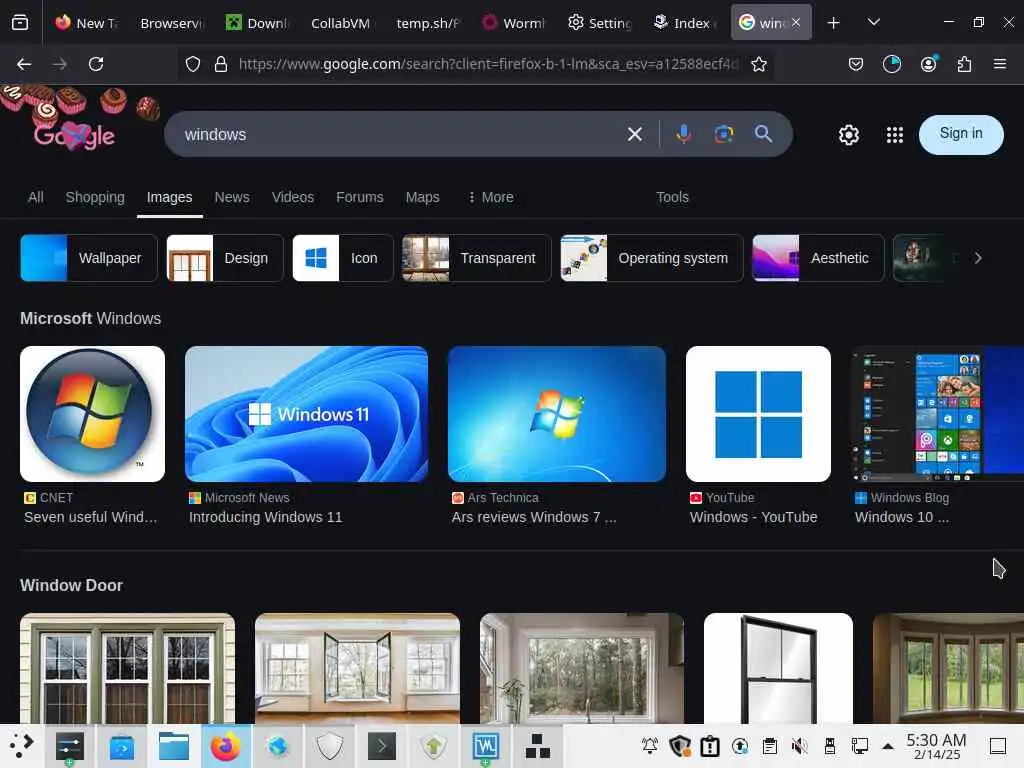
Task: Switch to the All results tab
Action: pos(36,197)
